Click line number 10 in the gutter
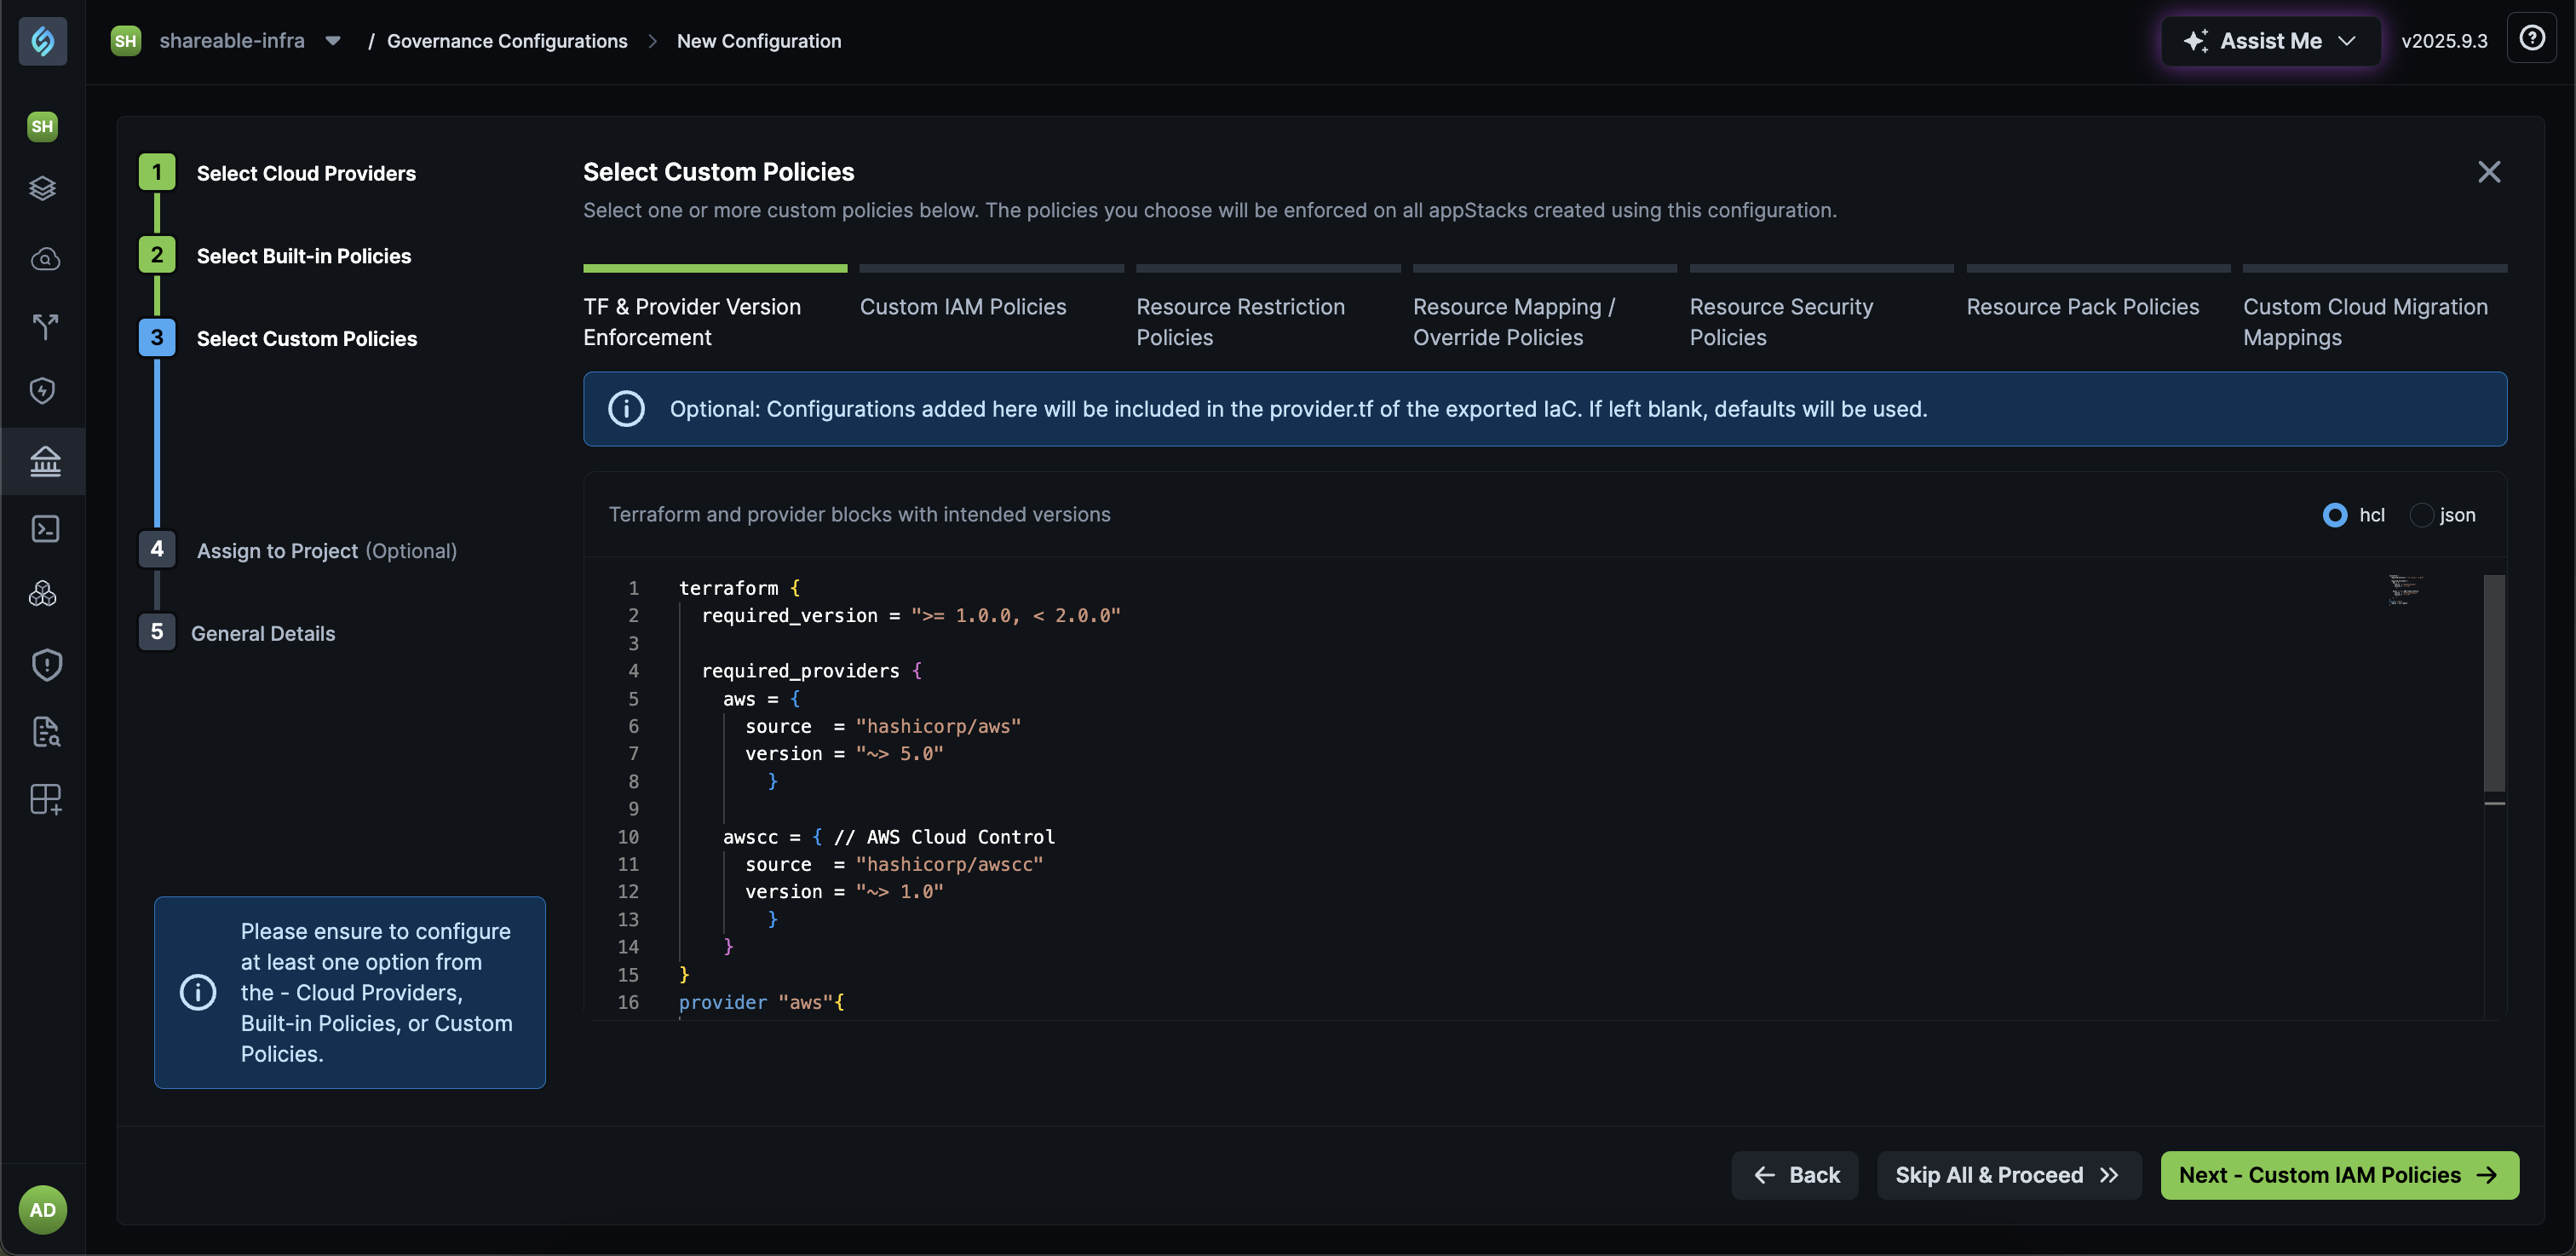2576x1256 pixels. 628,837
